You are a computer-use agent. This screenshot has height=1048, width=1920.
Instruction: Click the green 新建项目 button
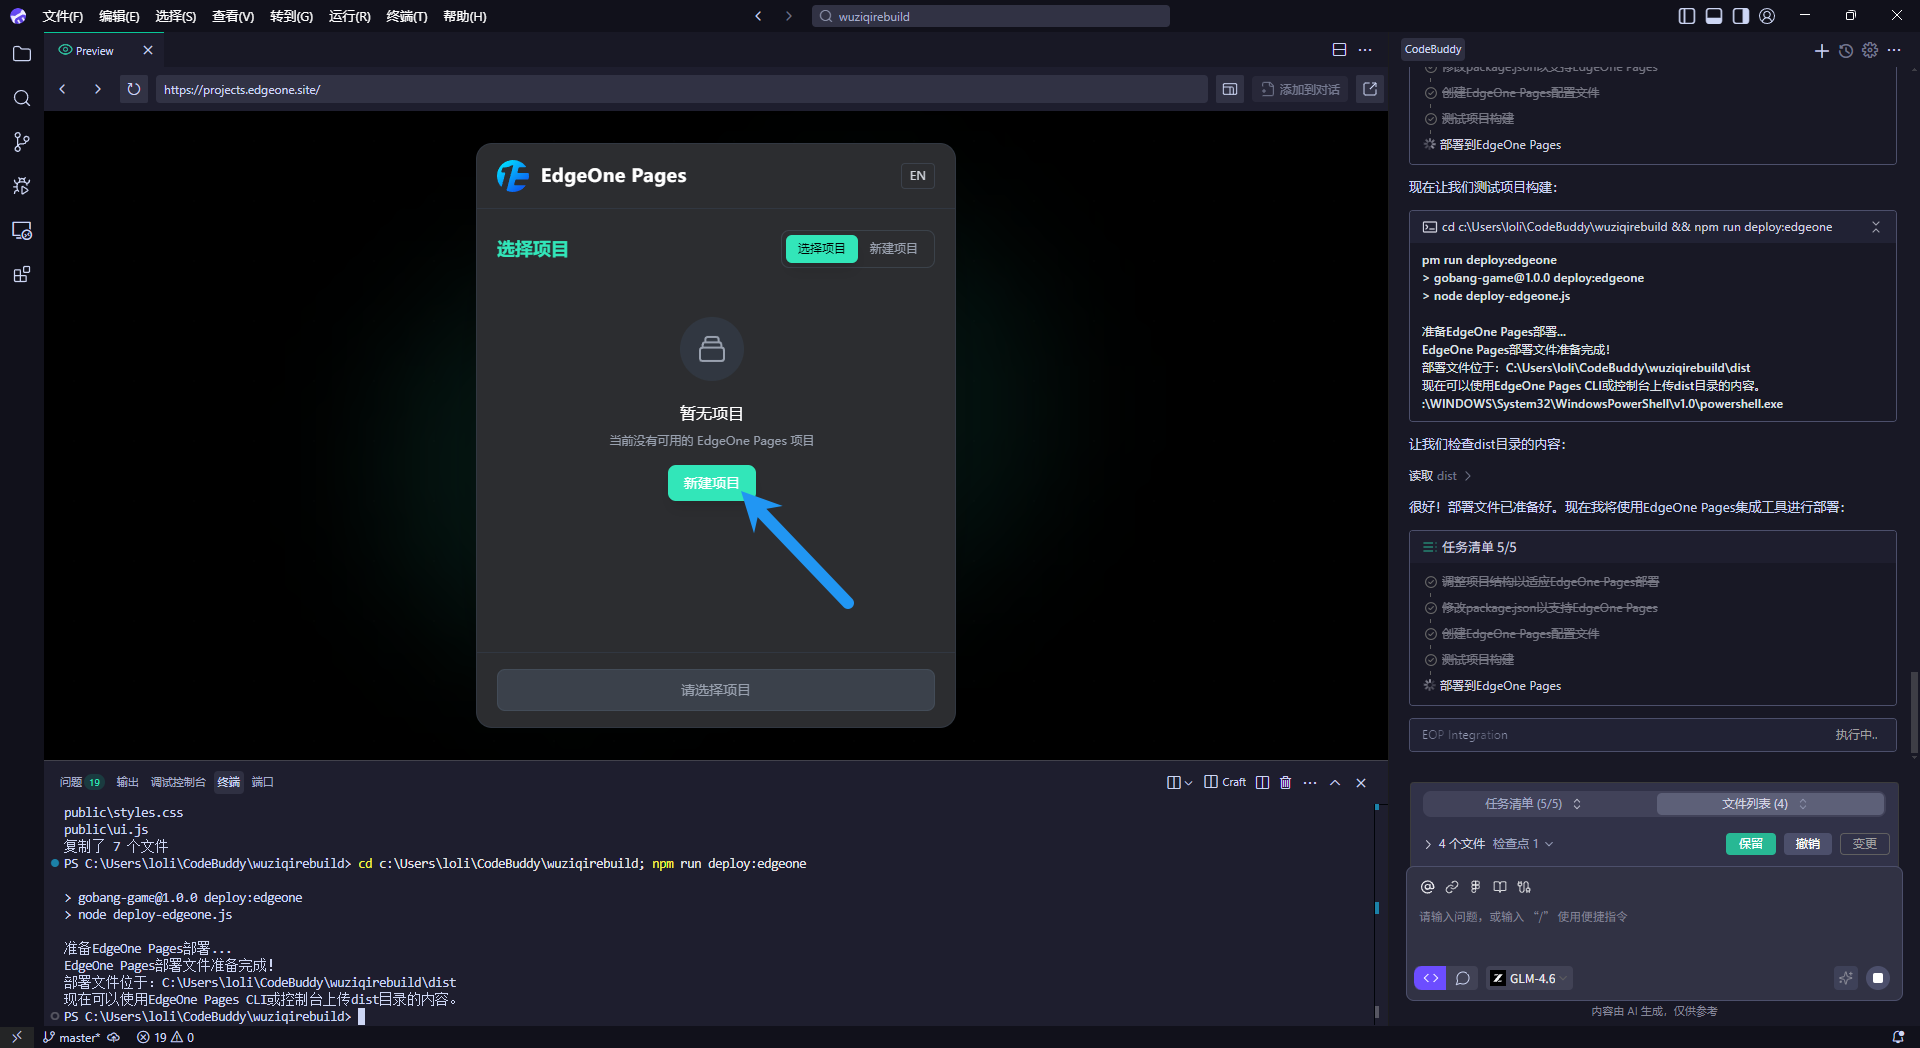point(711,483)
